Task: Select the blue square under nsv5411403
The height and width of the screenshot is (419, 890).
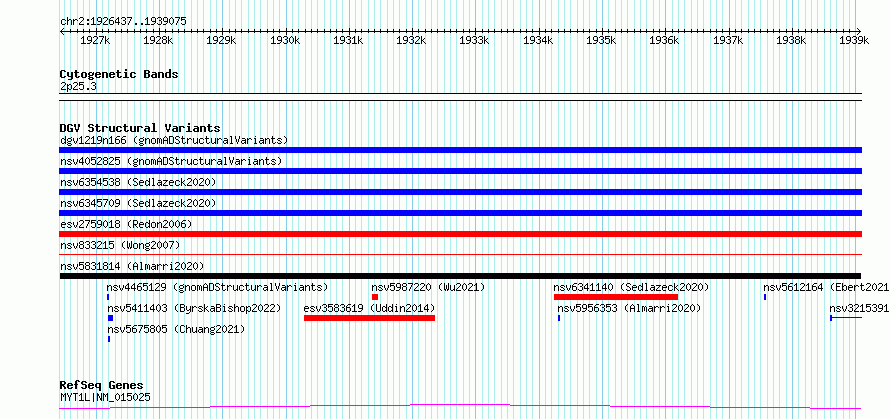Action: pyautogui.click(x=110, y=318)
